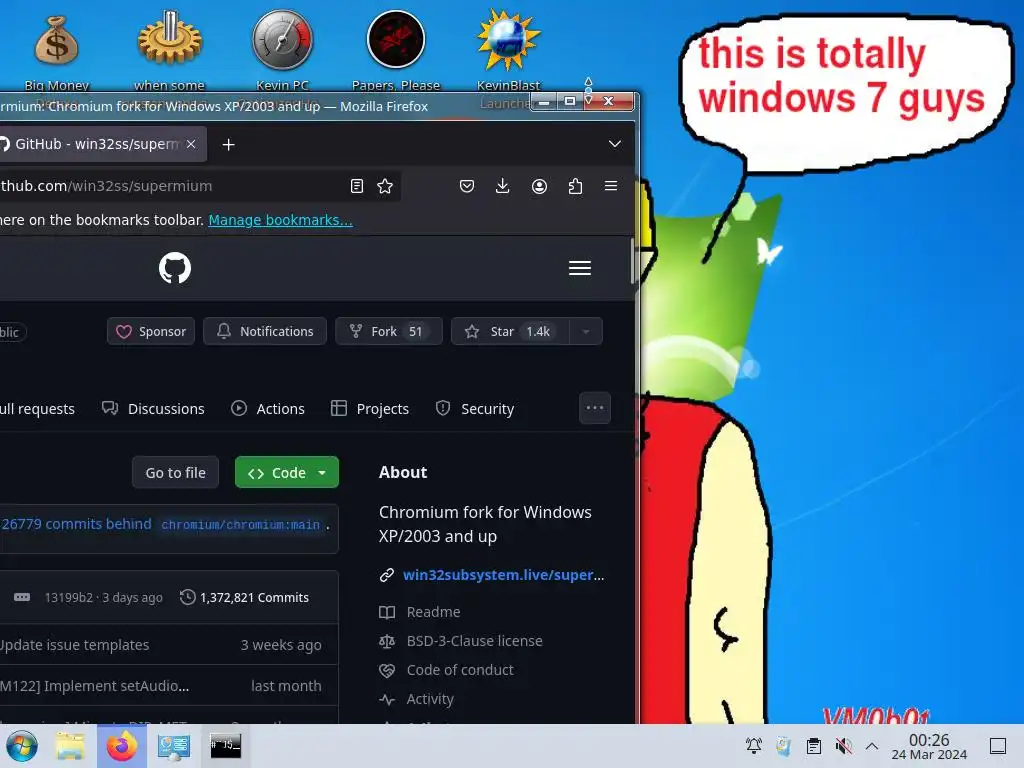Click the Go to file button
Viewport: 1024px width, 768px height.
(x=175, y=472)
